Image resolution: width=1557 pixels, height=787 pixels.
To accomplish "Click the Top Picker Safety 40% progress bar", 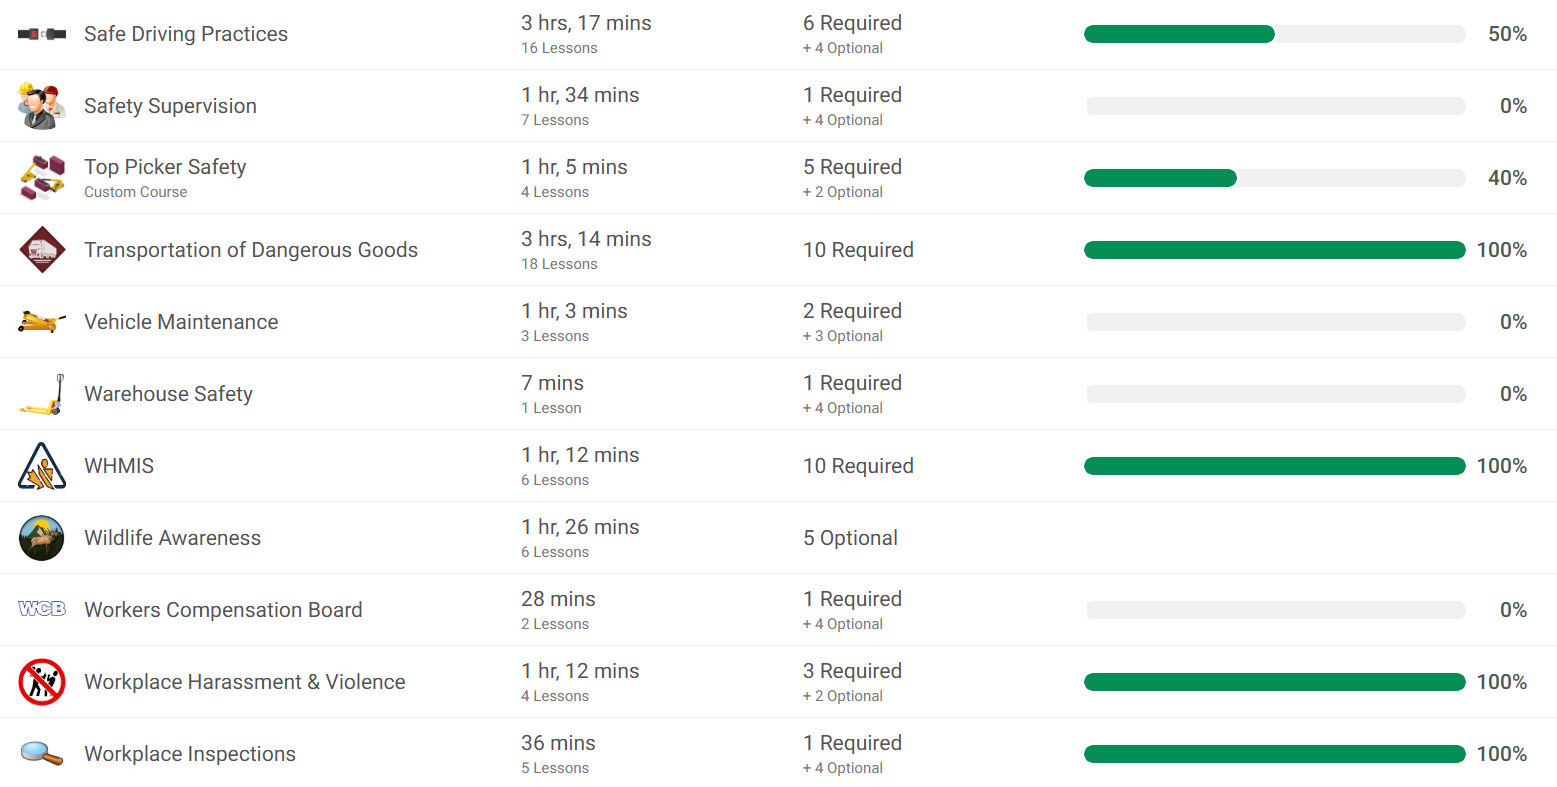I will coord(1274,178).
